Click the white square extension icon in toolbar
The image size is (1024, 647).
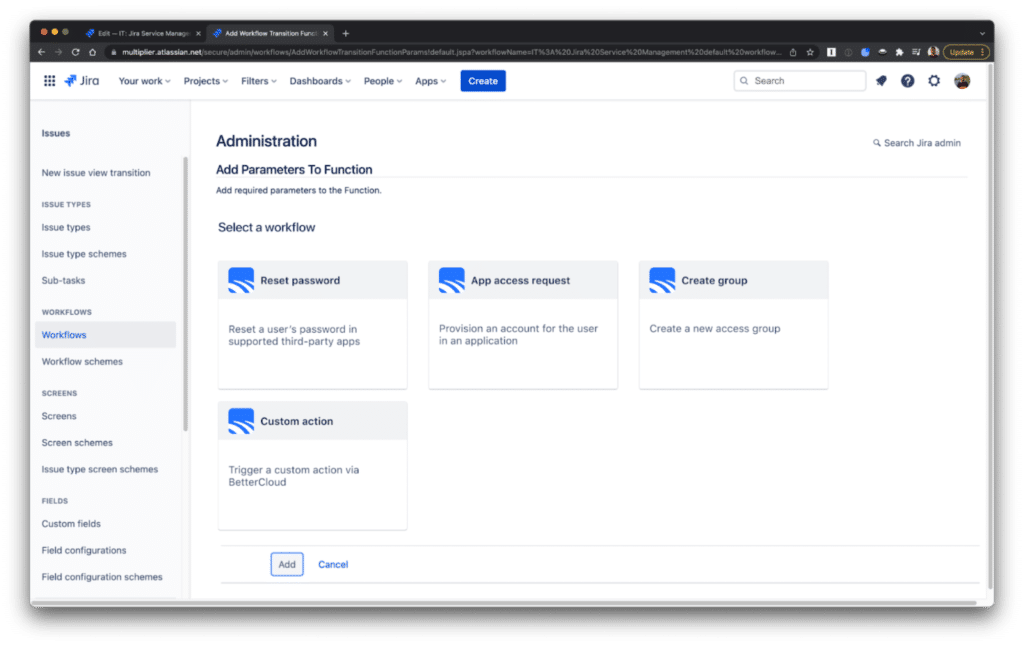tap(831, 52)
